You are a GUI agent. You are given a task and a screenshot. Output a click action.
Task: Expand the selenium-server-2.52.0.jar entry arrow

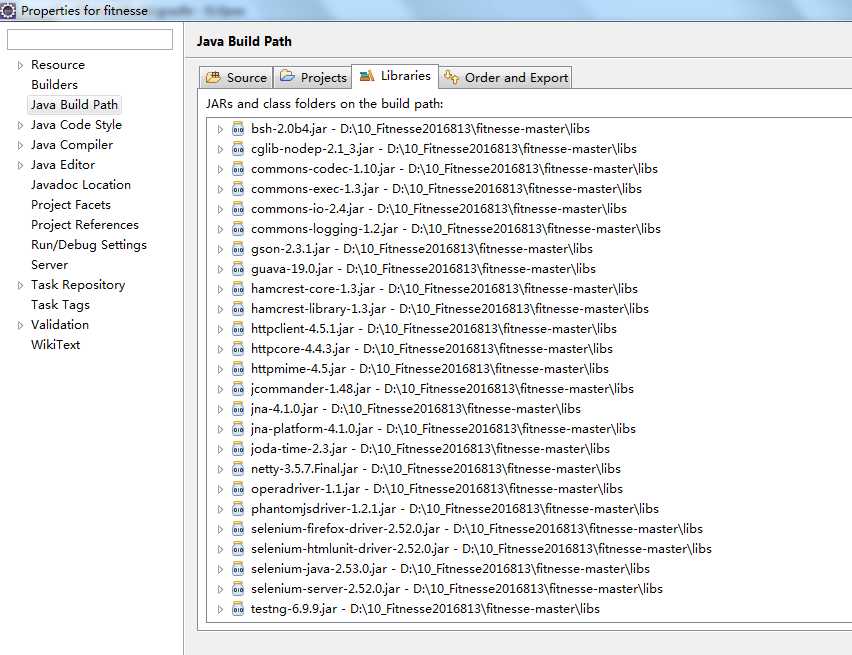220,589
